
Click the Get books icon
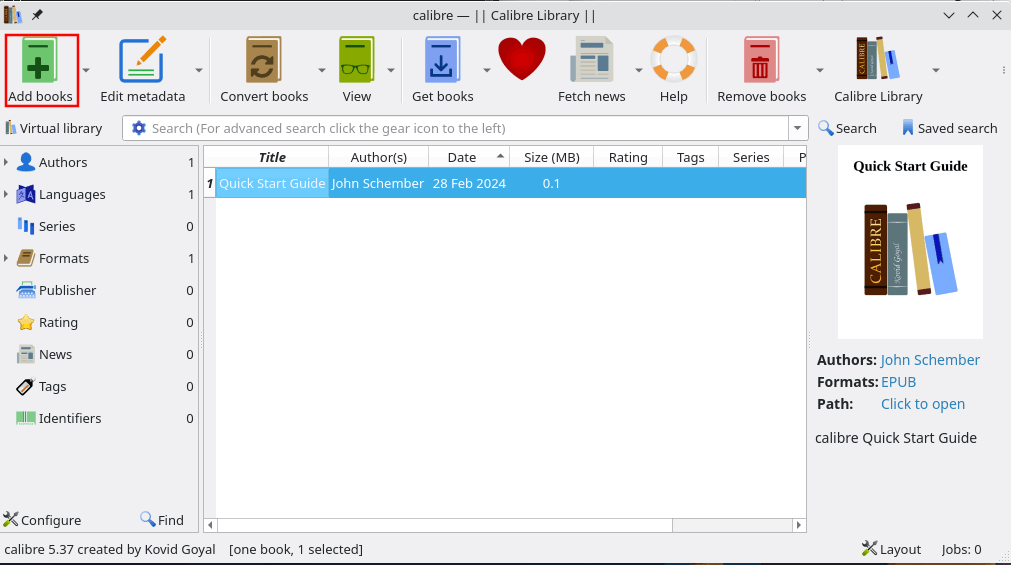(442, 62)
